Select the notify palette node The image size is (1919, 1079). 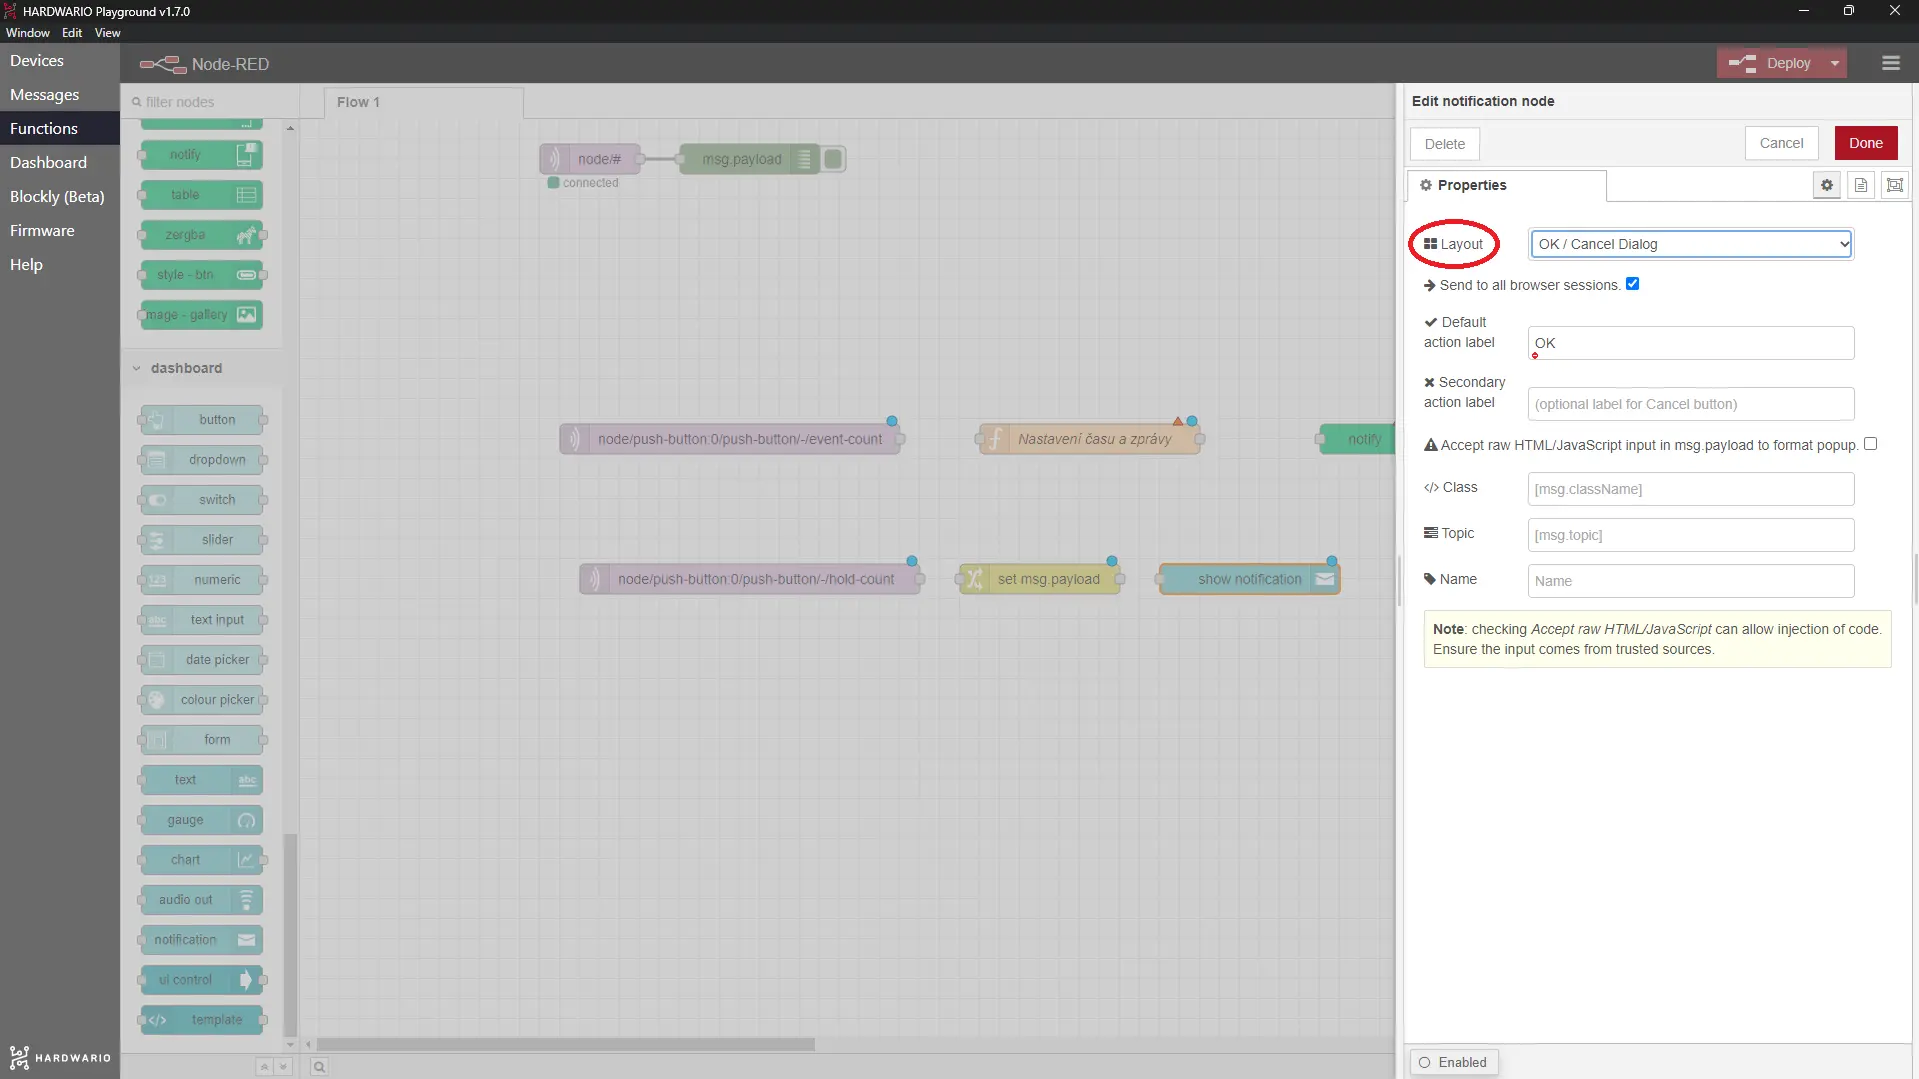coord(202,155)
